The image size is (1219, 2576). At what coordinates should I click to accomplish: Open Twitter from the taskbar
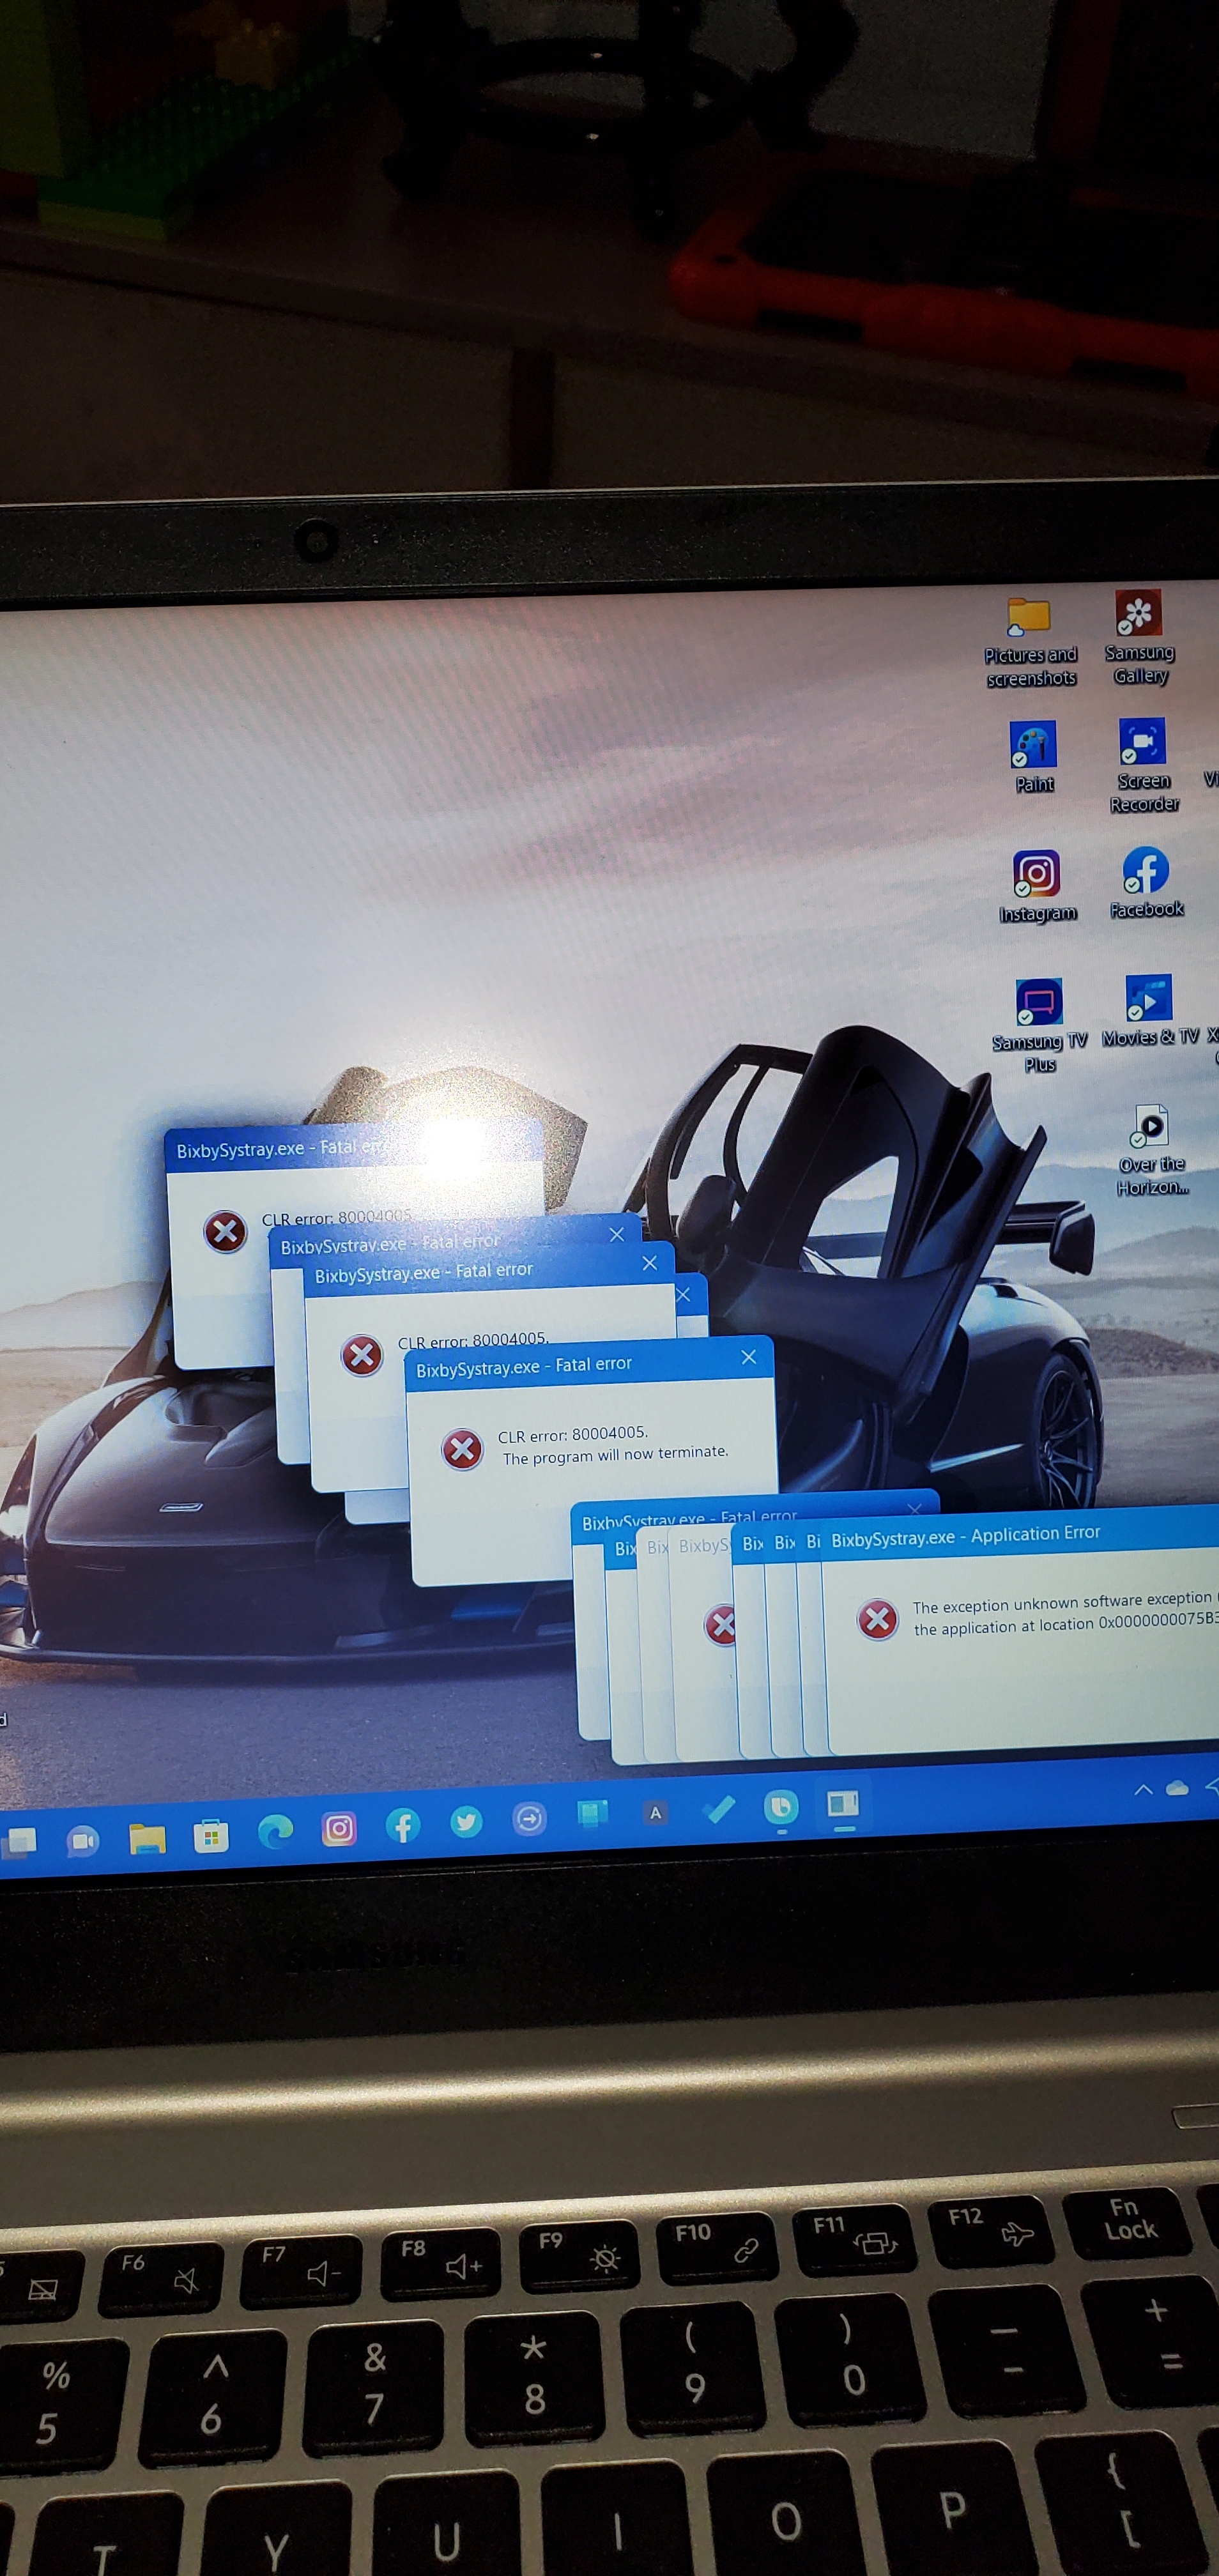point(466,1822)
